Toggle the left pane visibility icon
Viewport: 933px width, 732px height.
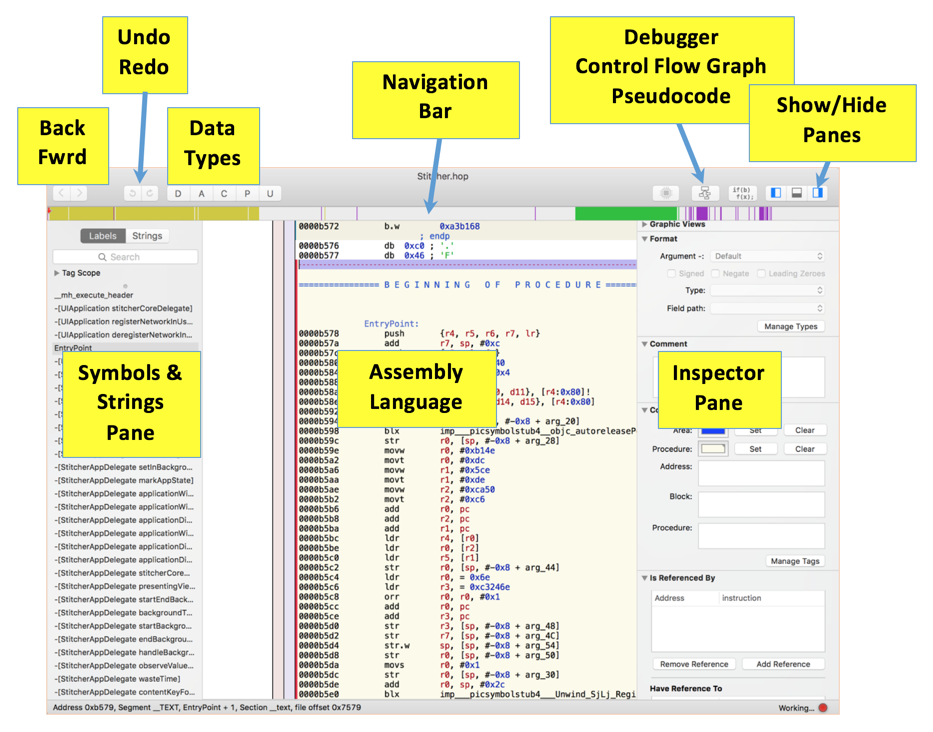pyautogui.click(x=776, y=193)
